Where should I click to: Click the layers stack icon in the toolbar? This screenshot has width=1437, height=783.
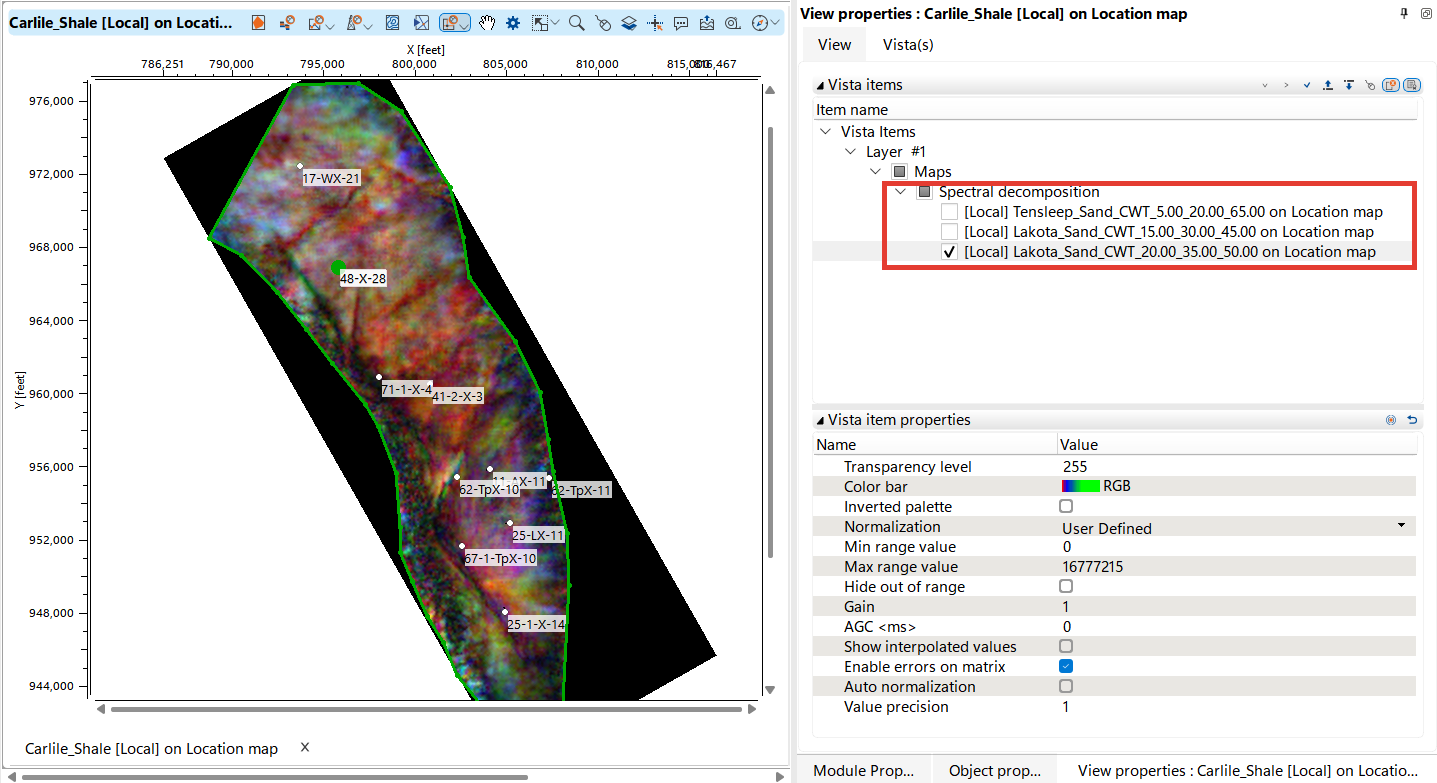tap(627, 22)
